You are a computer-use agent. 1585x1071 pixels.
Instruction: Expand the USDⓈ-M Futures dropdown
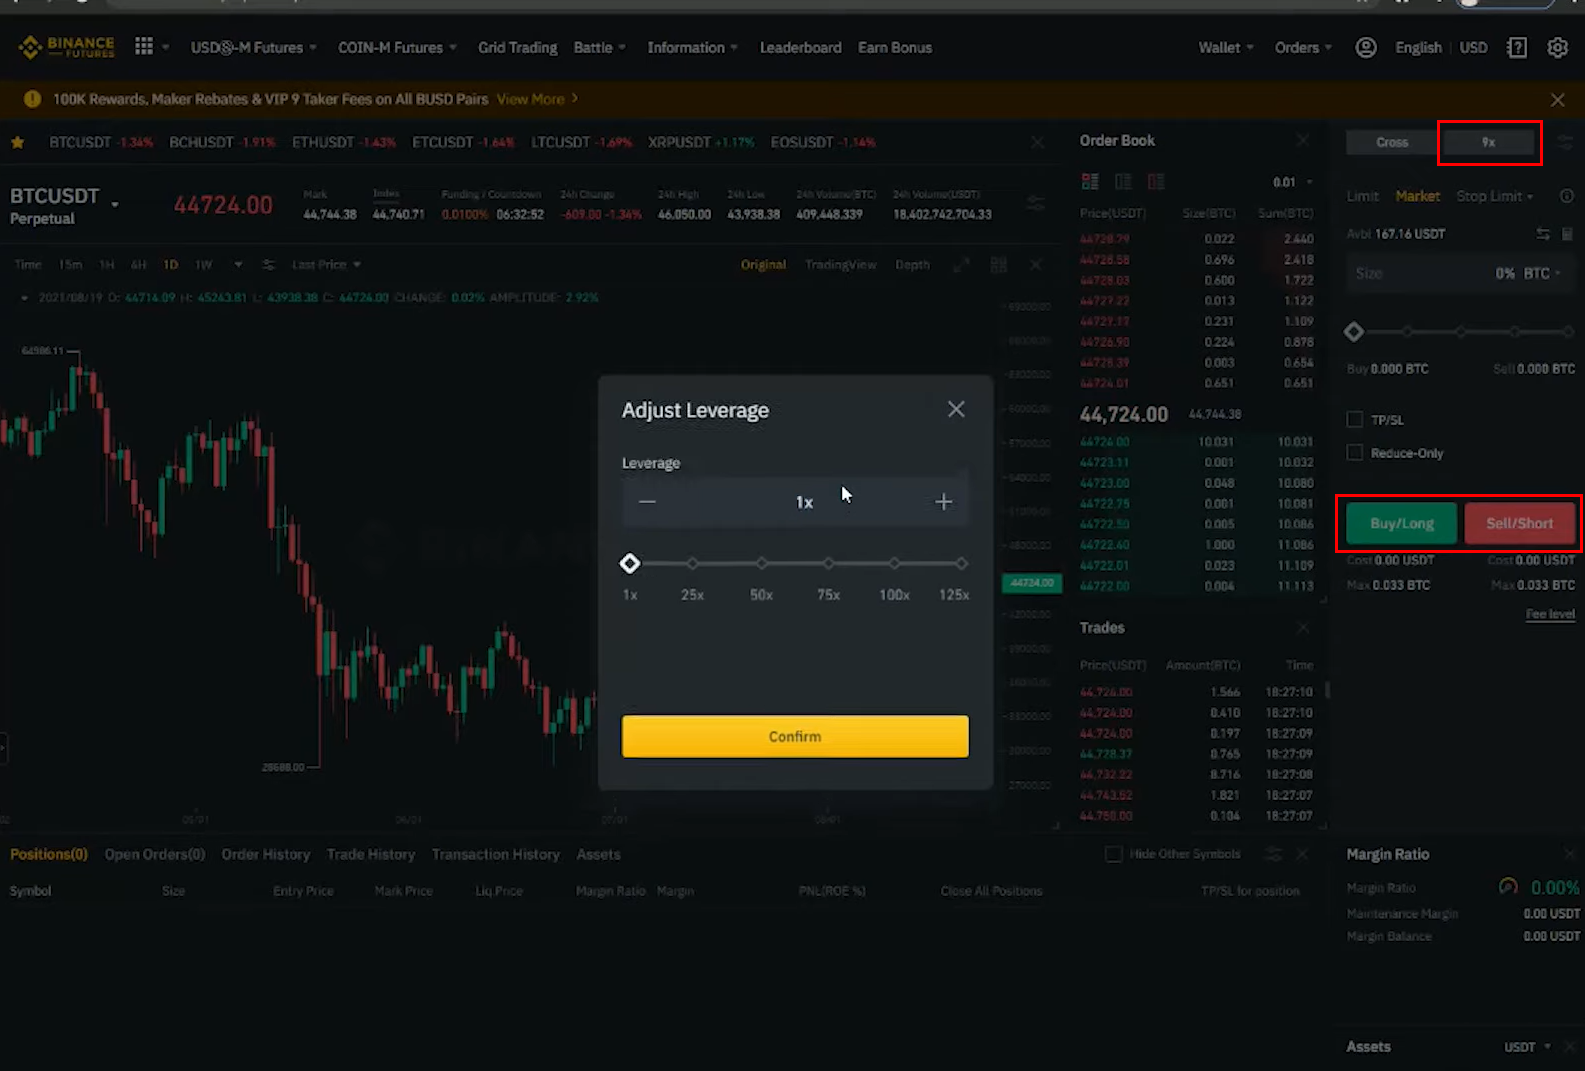click(254, 47)
